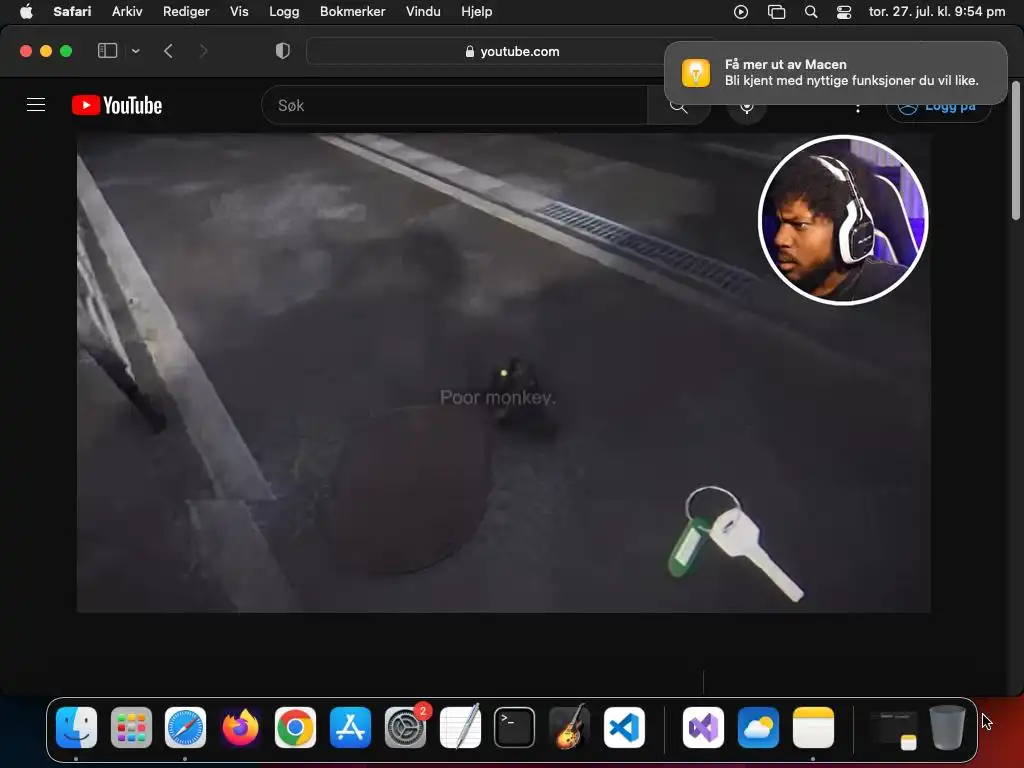Open the Arkiv menu
1024x768 pixels.
pos(127,11)
